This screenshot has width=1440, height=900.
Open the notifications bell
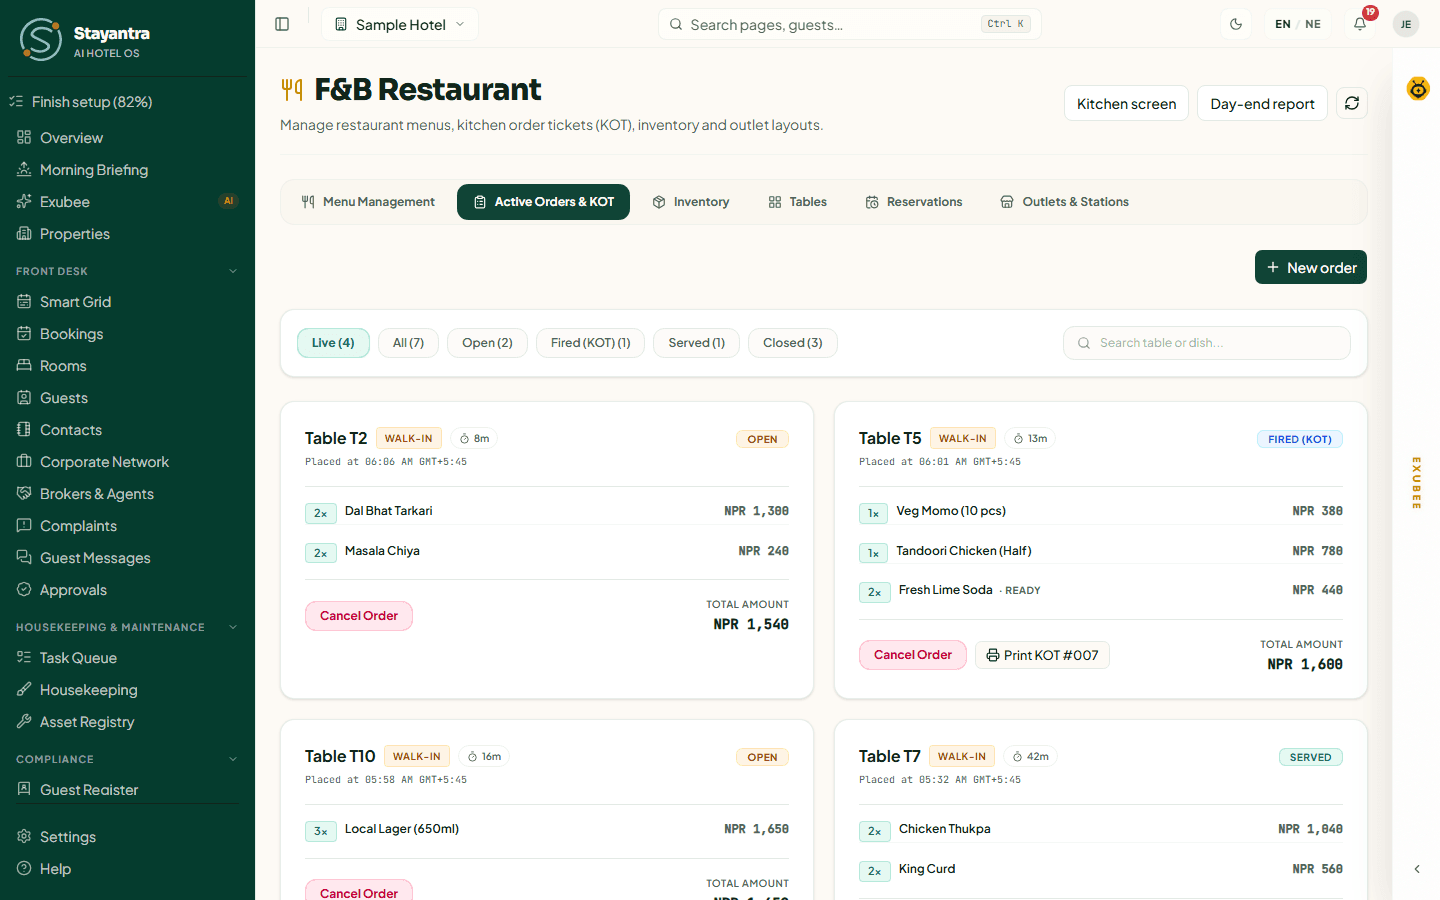[x=1360, y=24]
